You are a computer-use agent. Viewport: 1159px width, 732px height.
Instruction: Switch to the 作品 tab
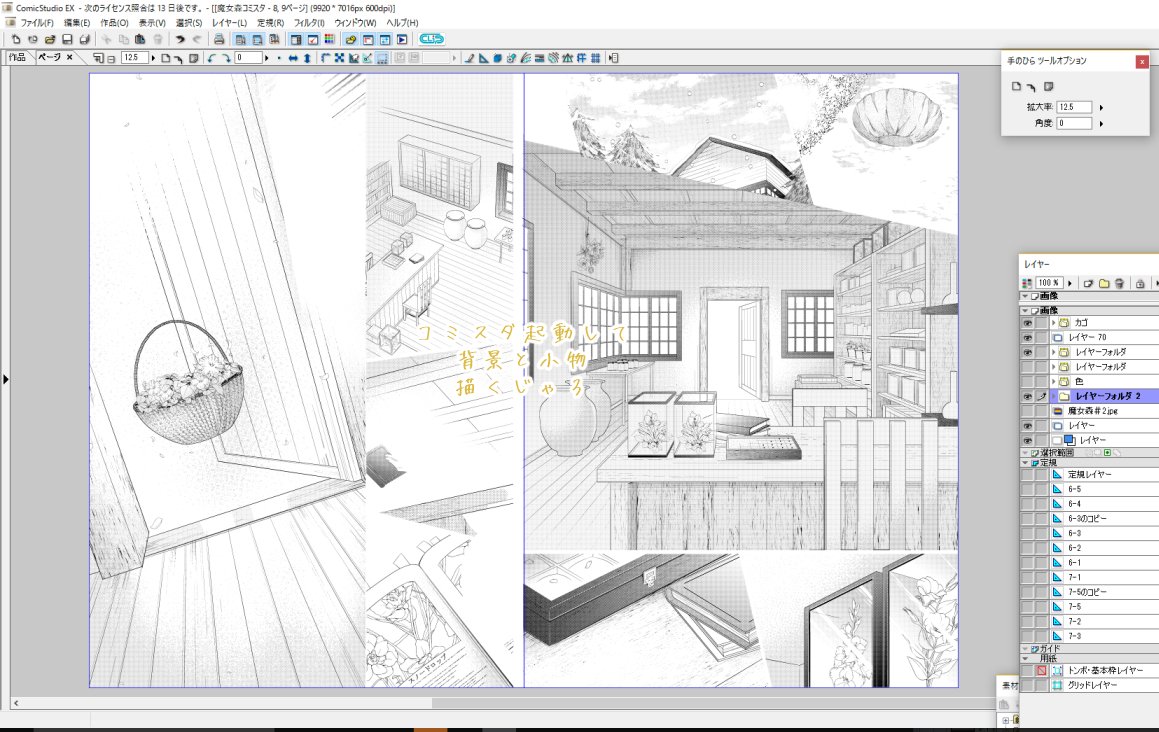(17, 57)
